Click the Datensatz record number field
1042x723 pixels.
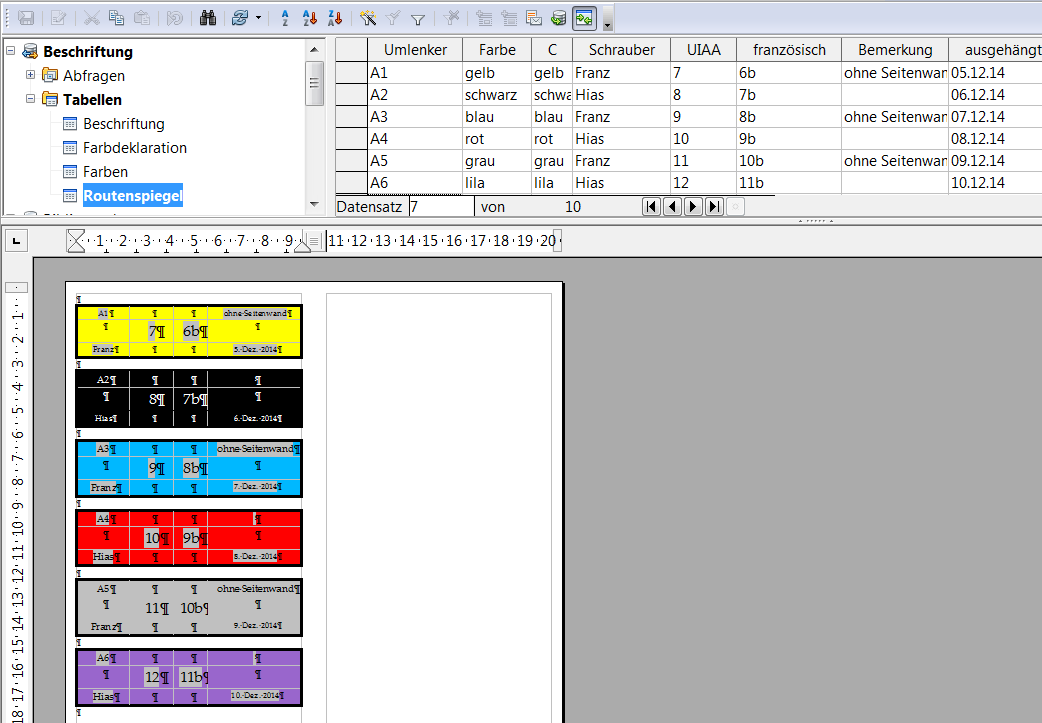(x=440, y=206)
